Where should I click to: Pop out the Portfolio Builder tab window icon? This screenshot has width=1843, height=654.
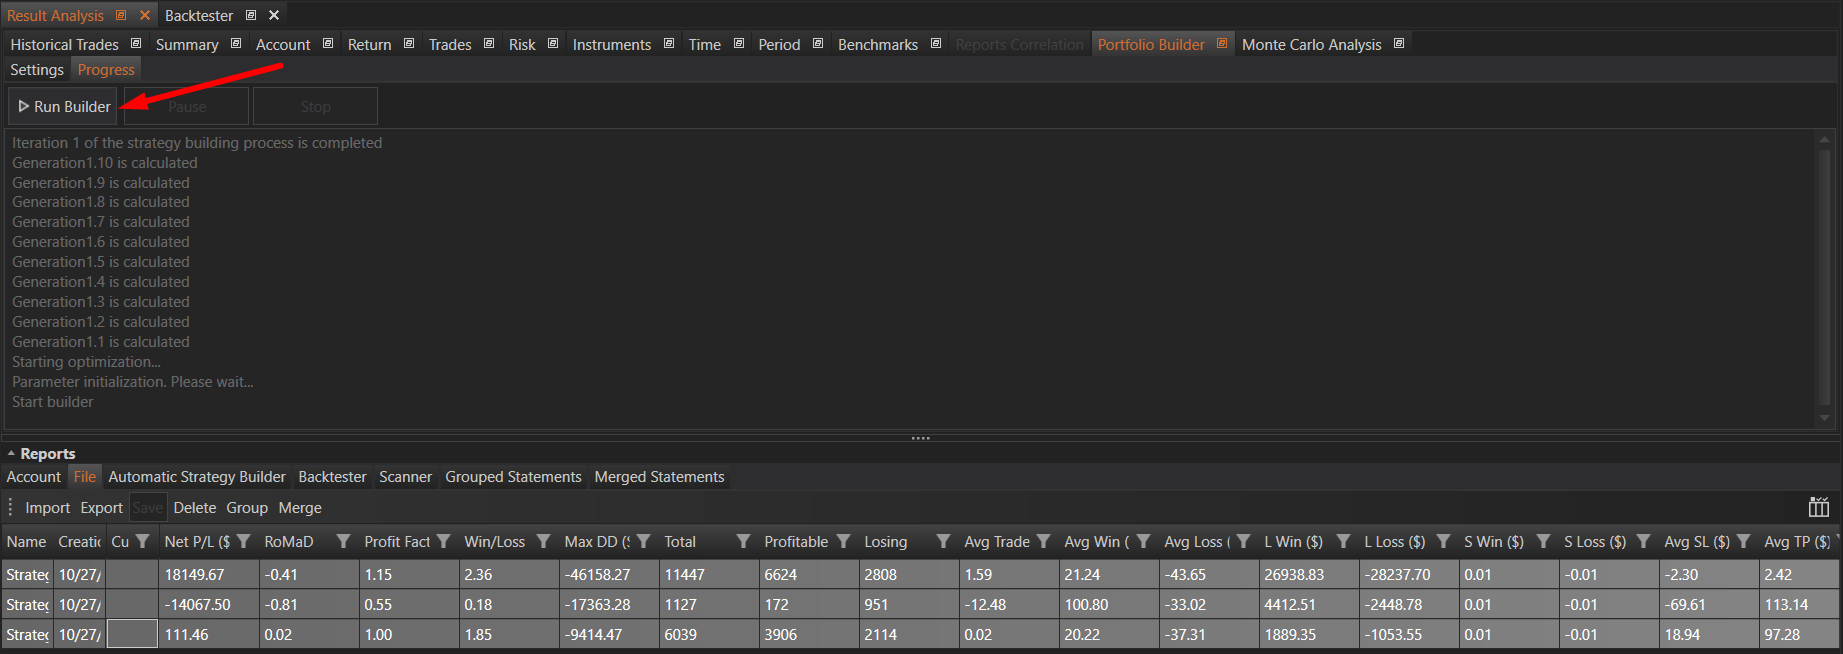[x=1222, y=44]
